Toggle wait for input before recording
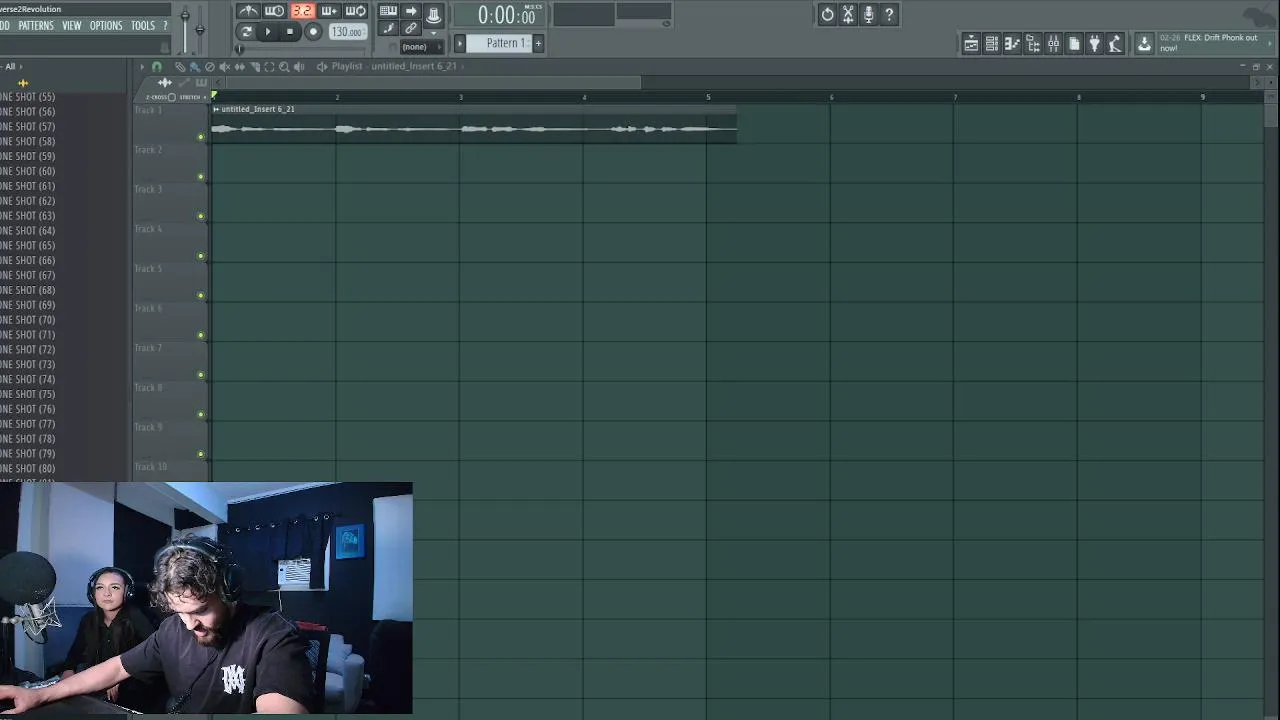 [x=274, y=11]
